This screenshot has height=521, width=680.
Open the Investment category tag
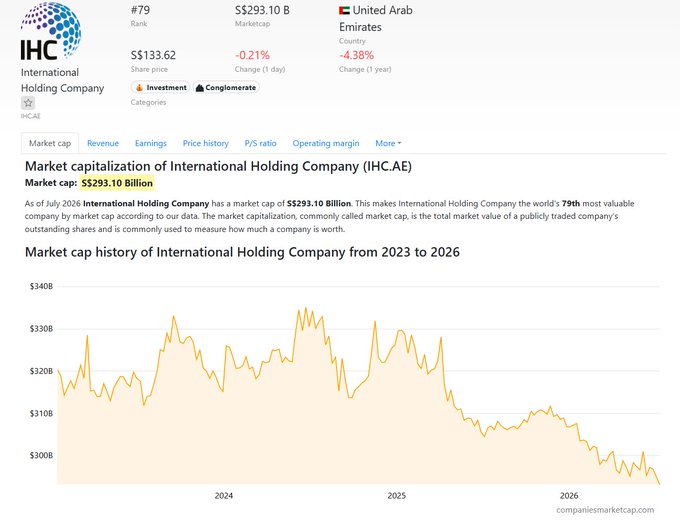[160, 88]
